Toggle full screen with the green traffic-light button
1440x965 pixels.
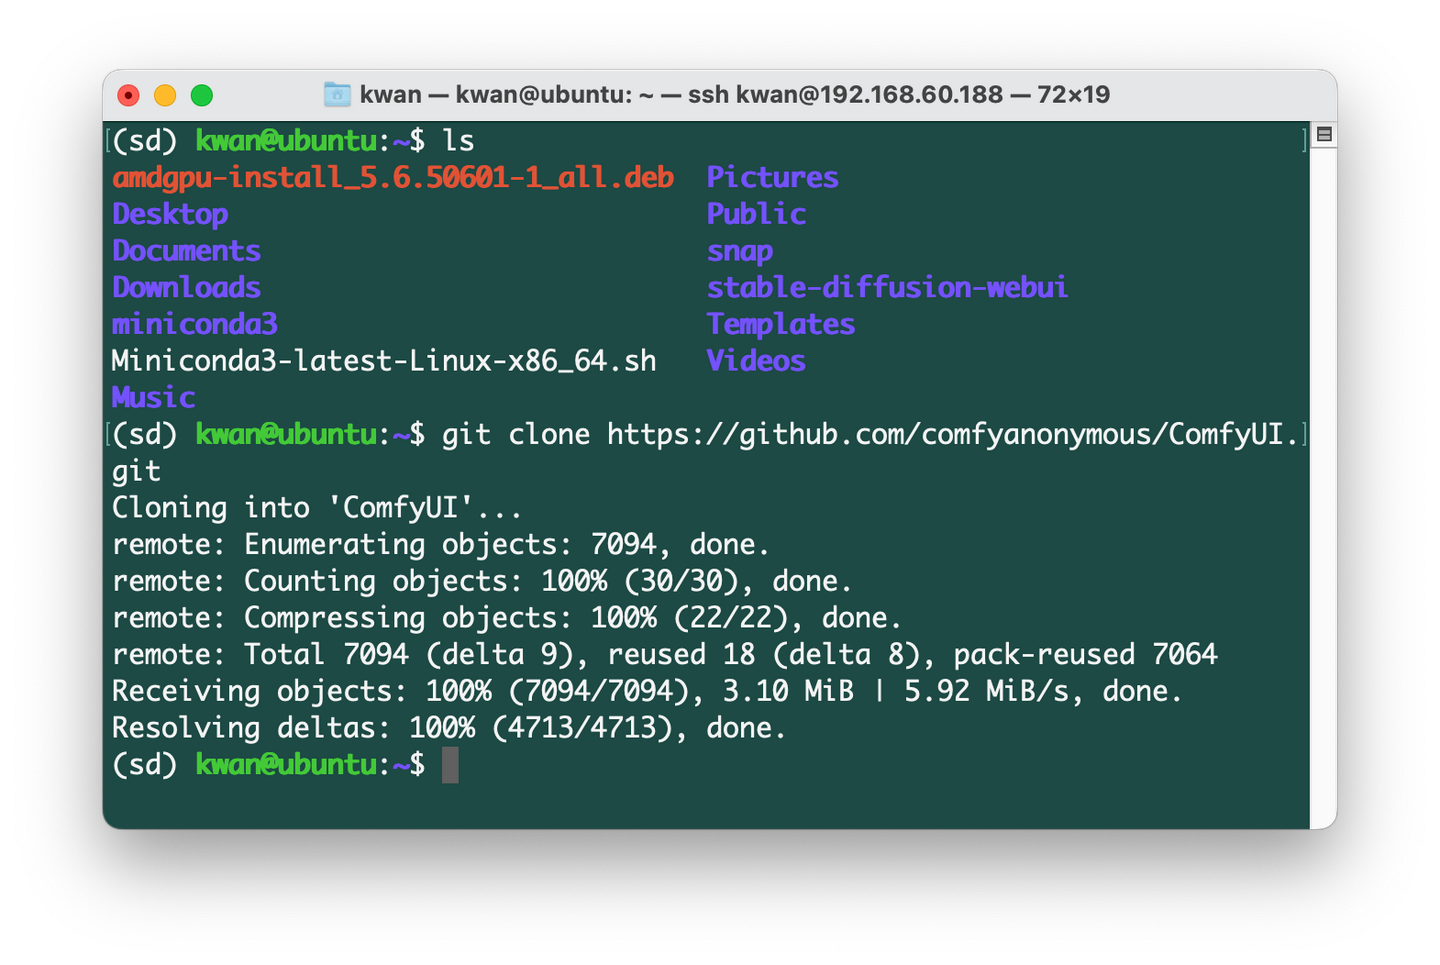pos(200,95)
